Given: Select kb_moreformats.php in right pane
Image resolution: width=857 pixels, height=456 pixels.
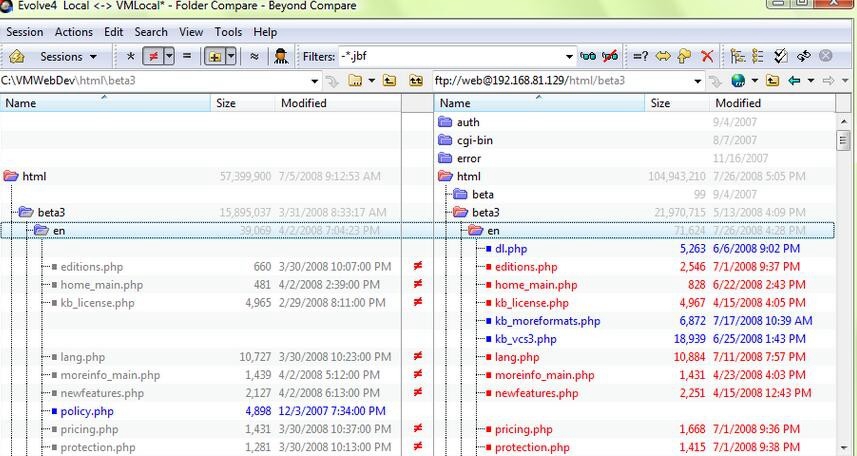Looking at the screenshot, I should tap(547, 321).
